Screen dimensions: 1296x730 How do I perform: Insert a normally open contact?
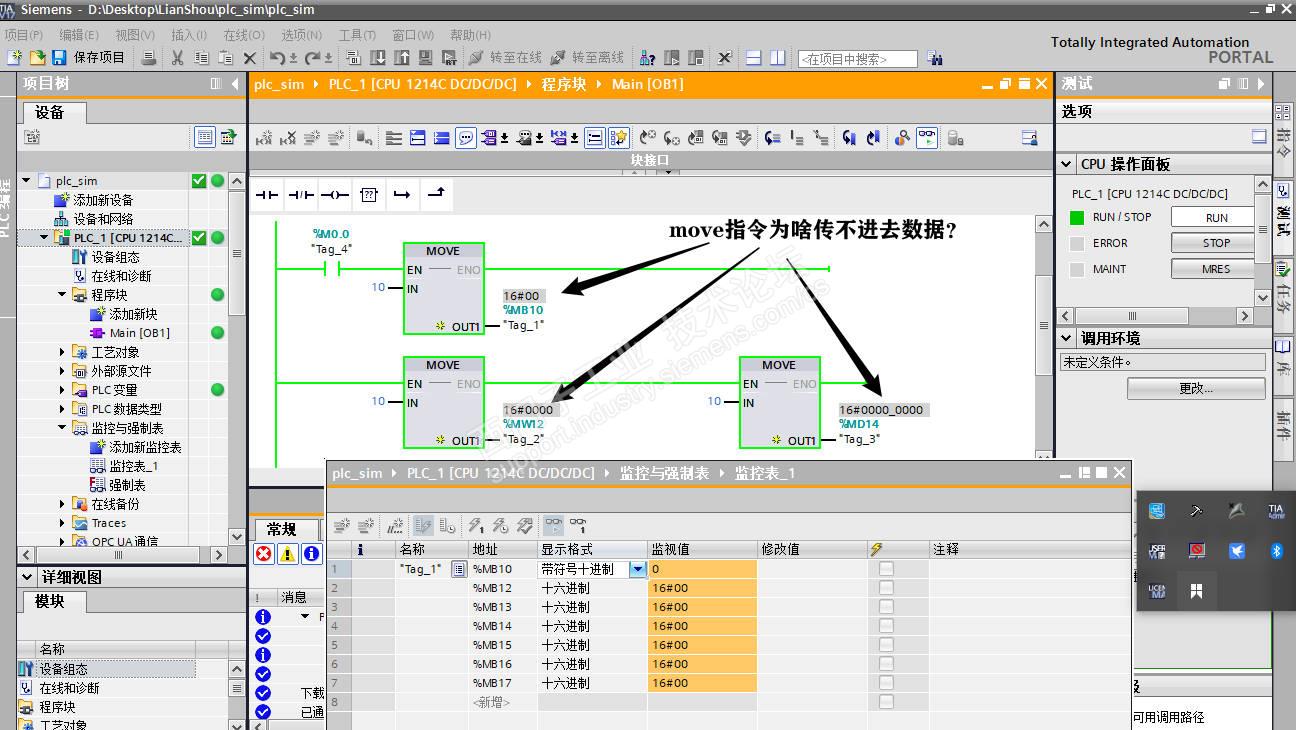pyautogui.click(x=266, y=195)
